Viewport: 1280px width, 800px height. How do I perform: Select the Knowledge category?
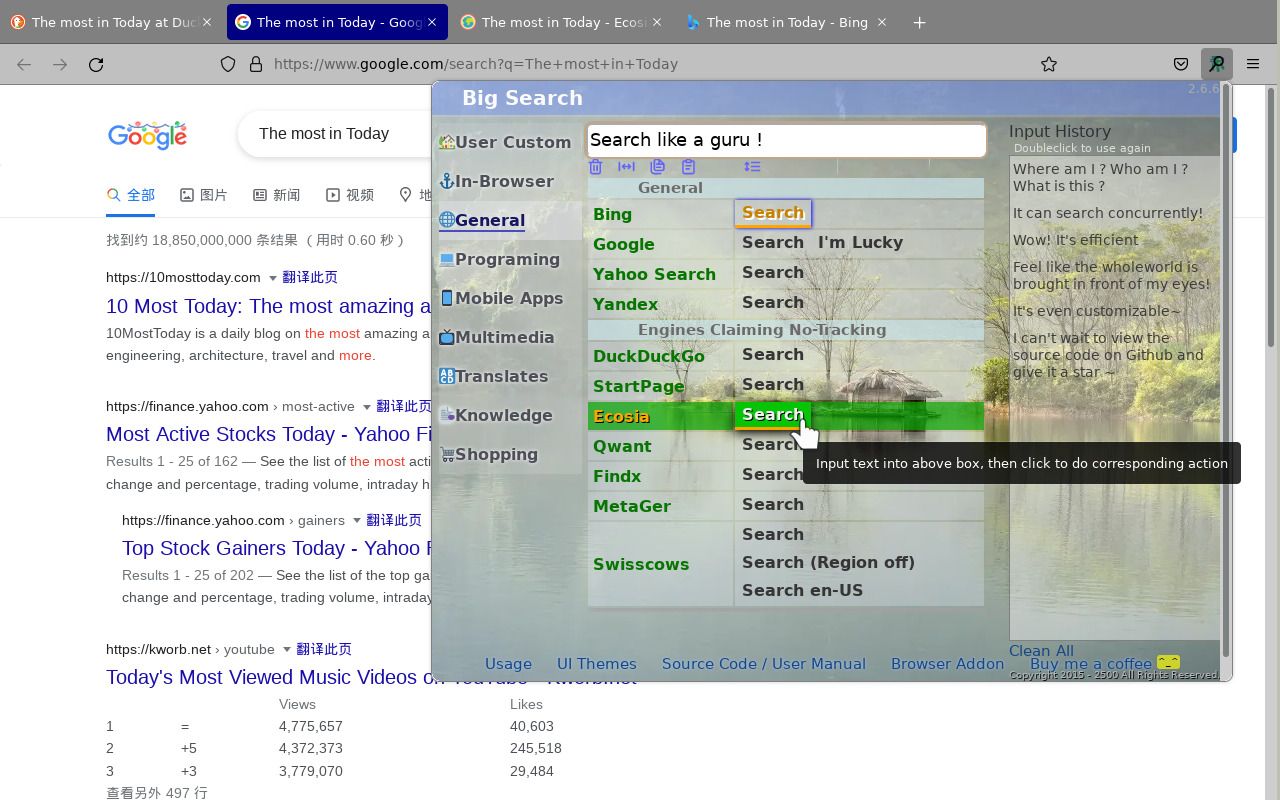495,415
